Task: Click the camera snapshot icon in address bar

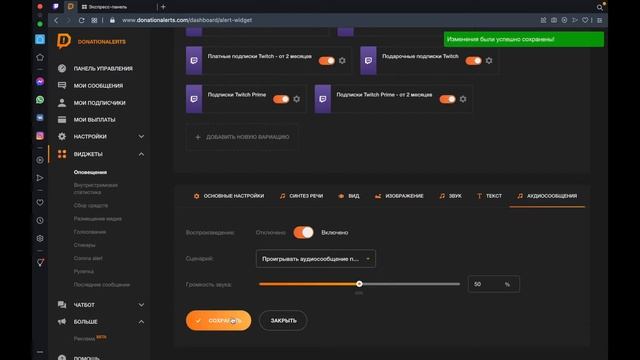Action: tap(553, 20)
